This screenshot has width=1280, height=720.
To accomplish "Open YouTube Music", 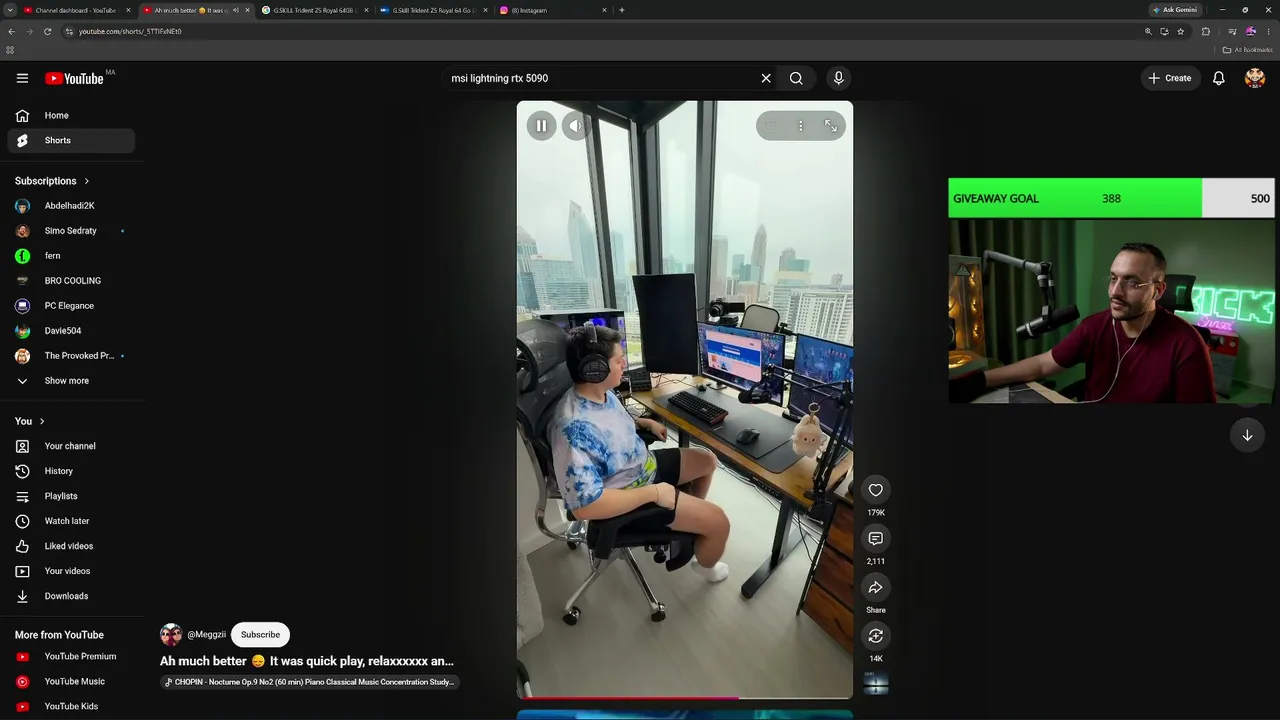I will 71,682.
